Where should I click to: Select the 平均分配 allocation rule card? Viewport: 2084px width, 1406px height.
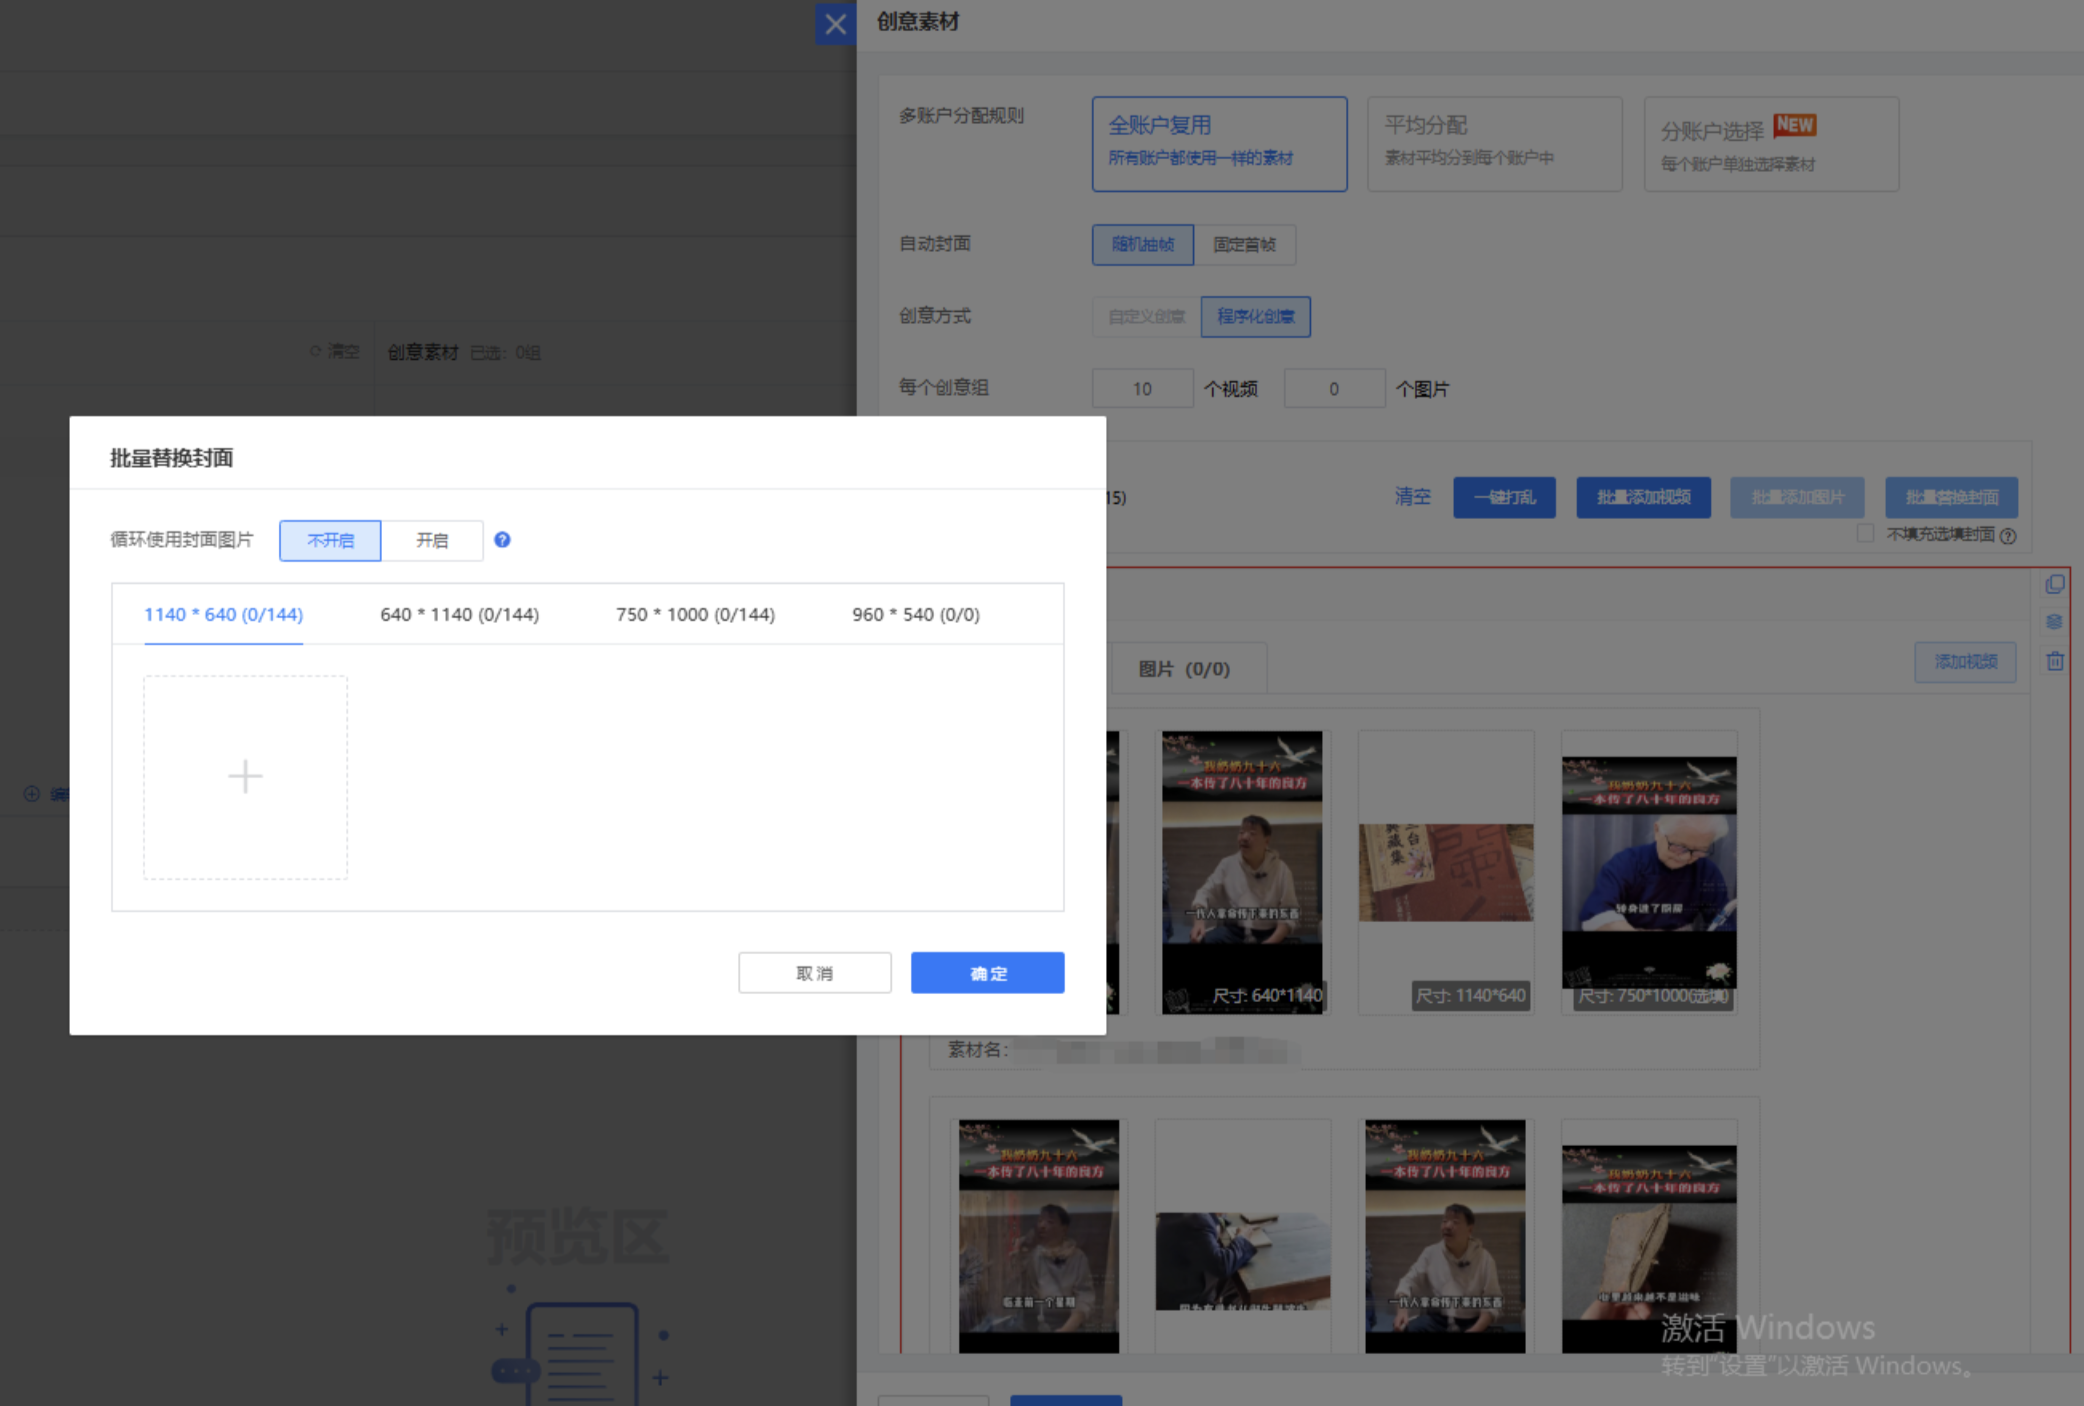[1495, 144]
